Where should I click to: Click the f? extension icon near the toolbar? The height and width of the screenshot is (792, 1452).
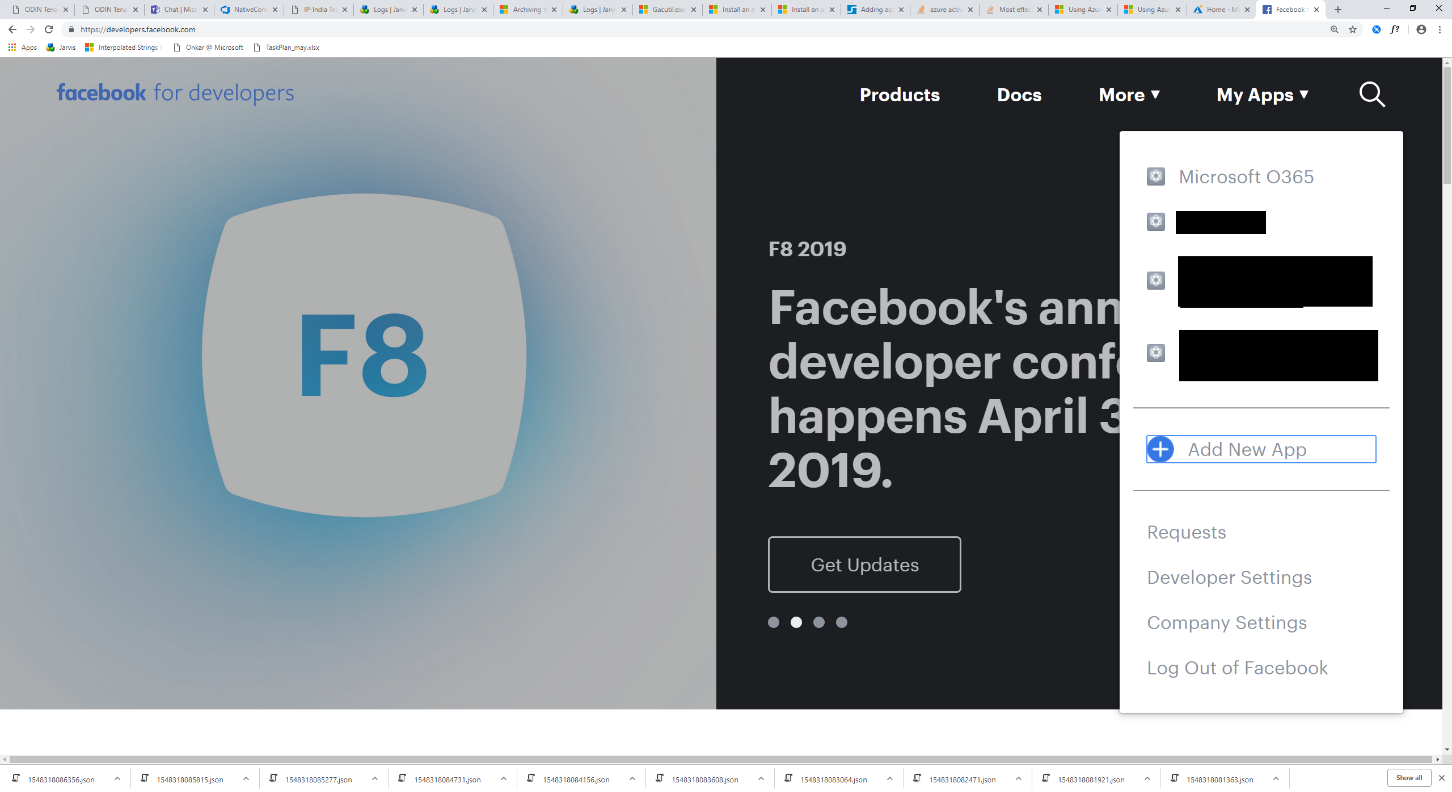click(1396, 30)
